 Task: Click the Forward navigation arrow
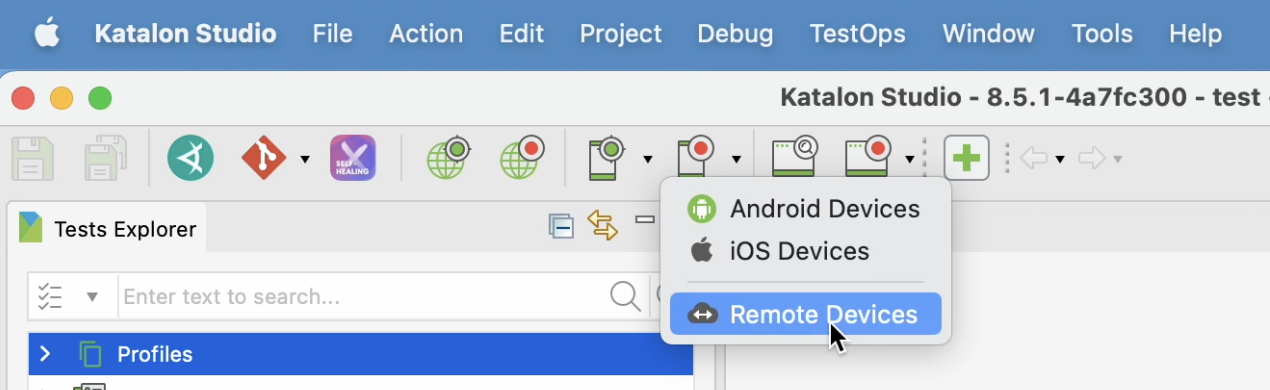(1092, 158)
